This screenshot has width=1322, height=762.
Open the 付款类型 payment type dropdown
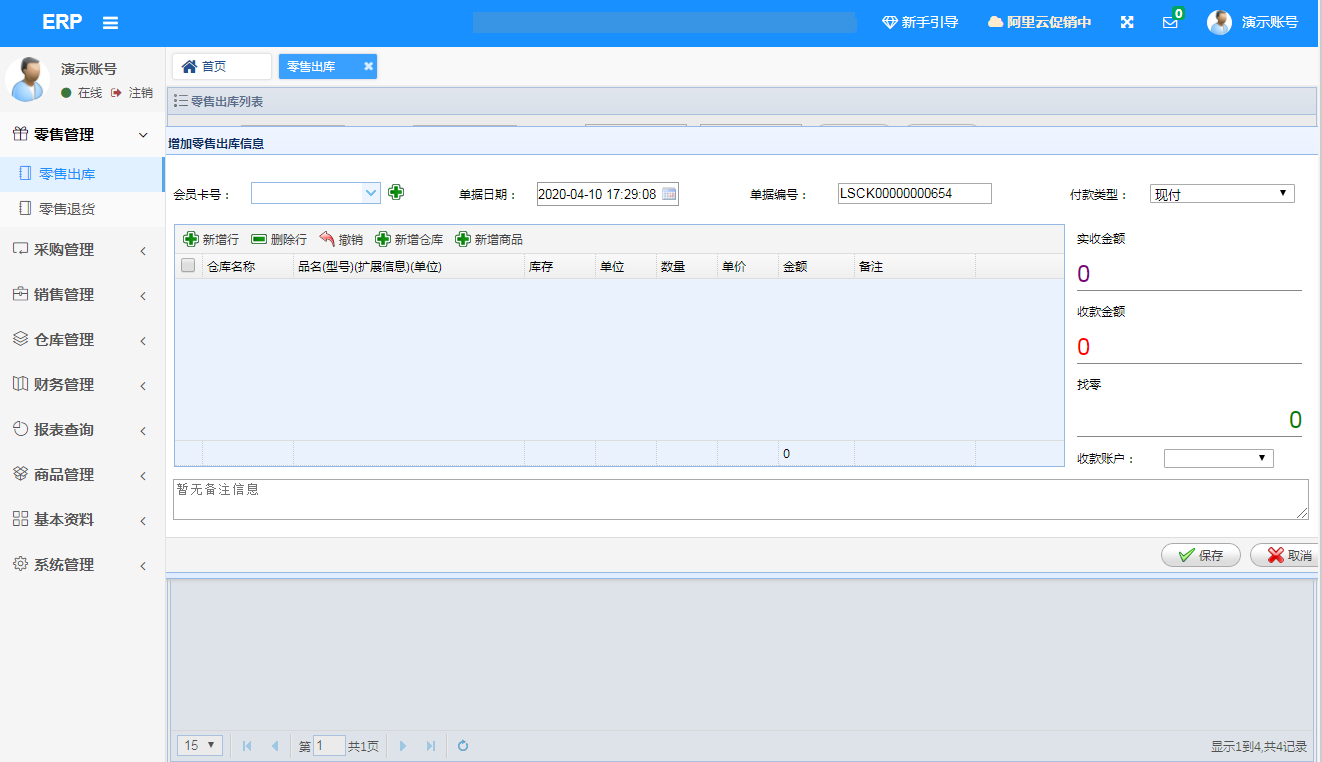1222,194
